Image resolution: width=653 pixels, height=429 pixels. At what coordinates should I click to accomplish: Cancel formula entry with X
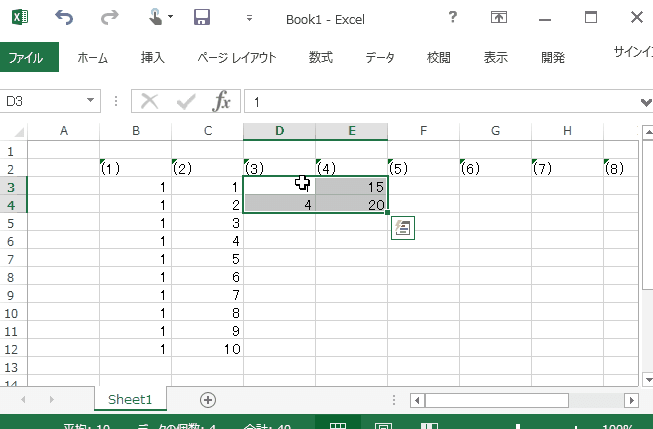pos(150,101)
